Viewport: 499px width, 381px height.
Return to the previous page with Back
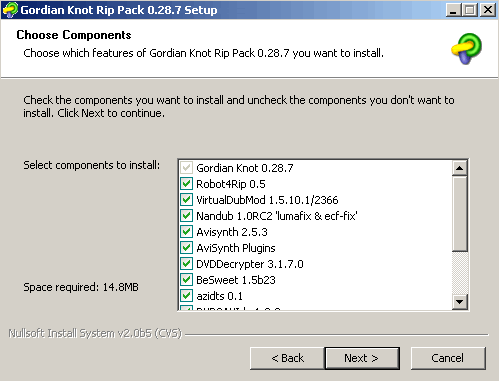(x=287, y=358)
